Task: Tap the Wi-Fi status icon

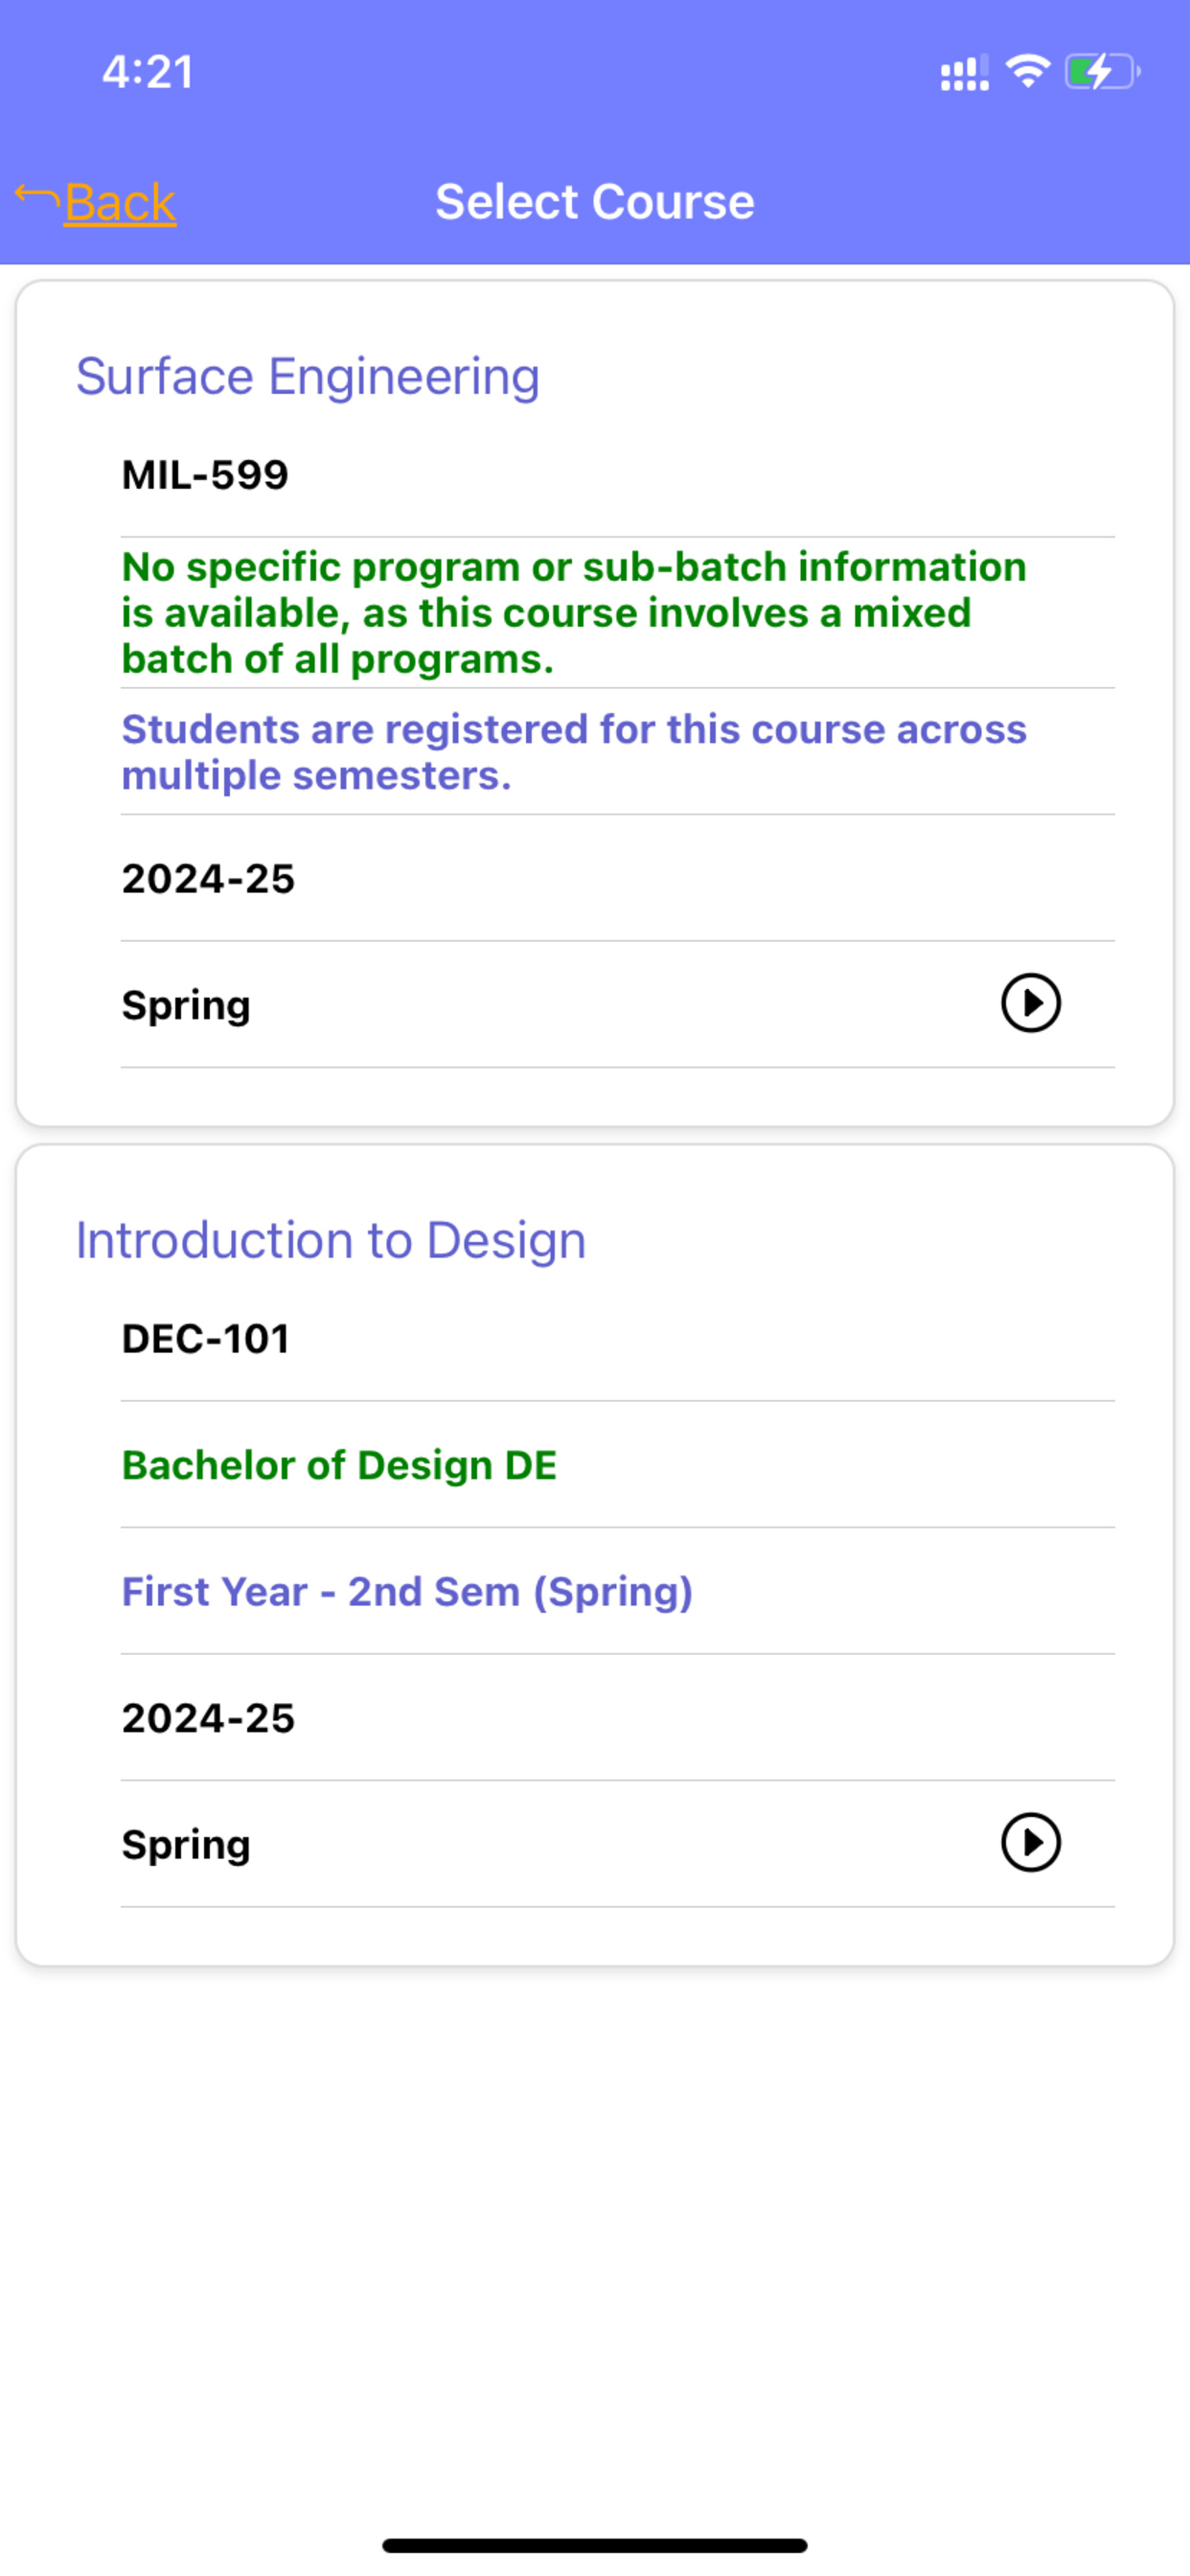Action: (x=1028, y=72)
